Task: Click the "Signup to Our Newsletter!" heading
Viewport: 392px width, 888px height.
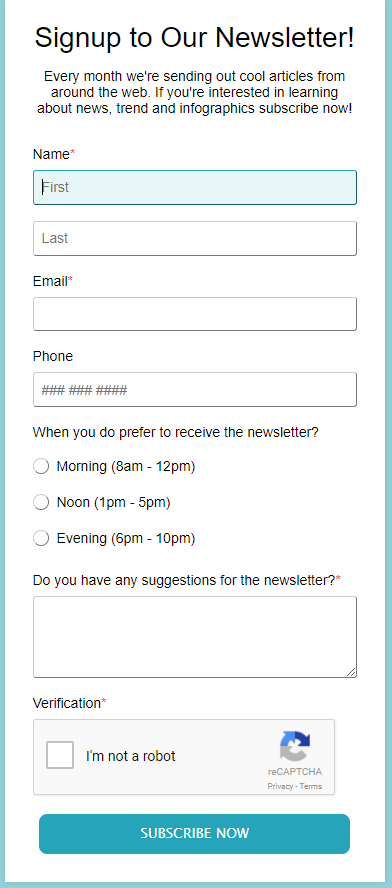Action: 194,38
